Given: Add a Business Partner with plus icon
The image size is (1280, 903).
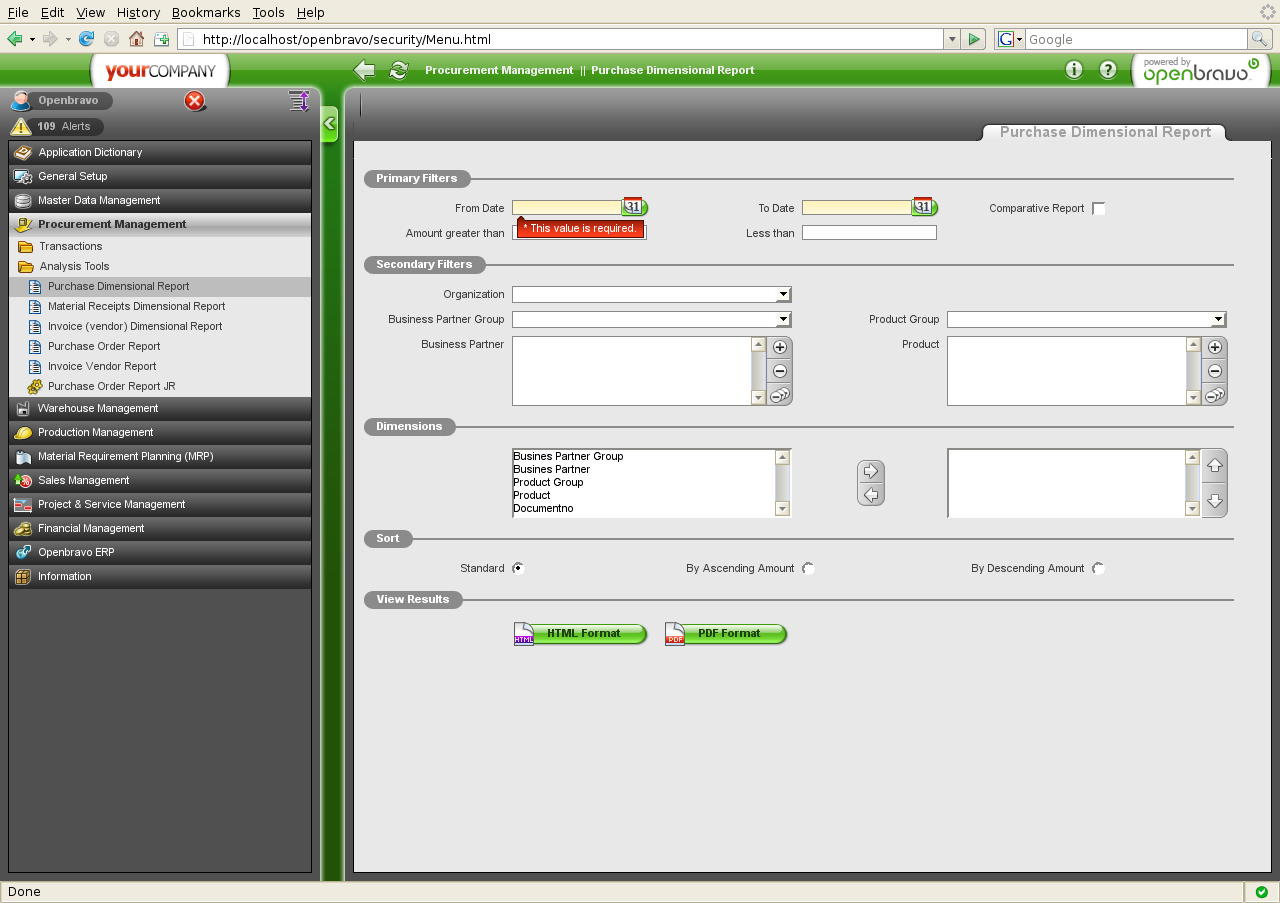Looking at the screenshot, I should click(x=780, y=348).
